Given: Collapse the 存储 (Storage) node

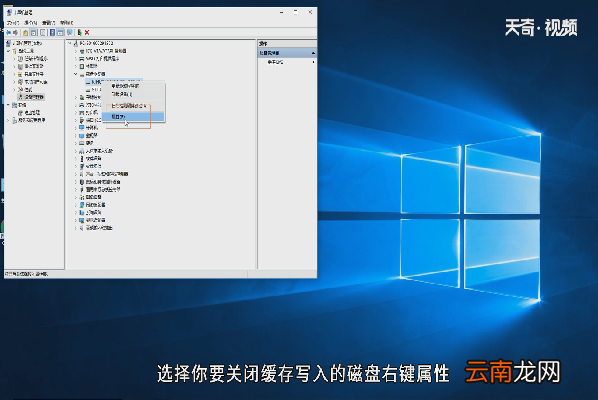Looking at the screenshot, I should [x=9, y=105].
